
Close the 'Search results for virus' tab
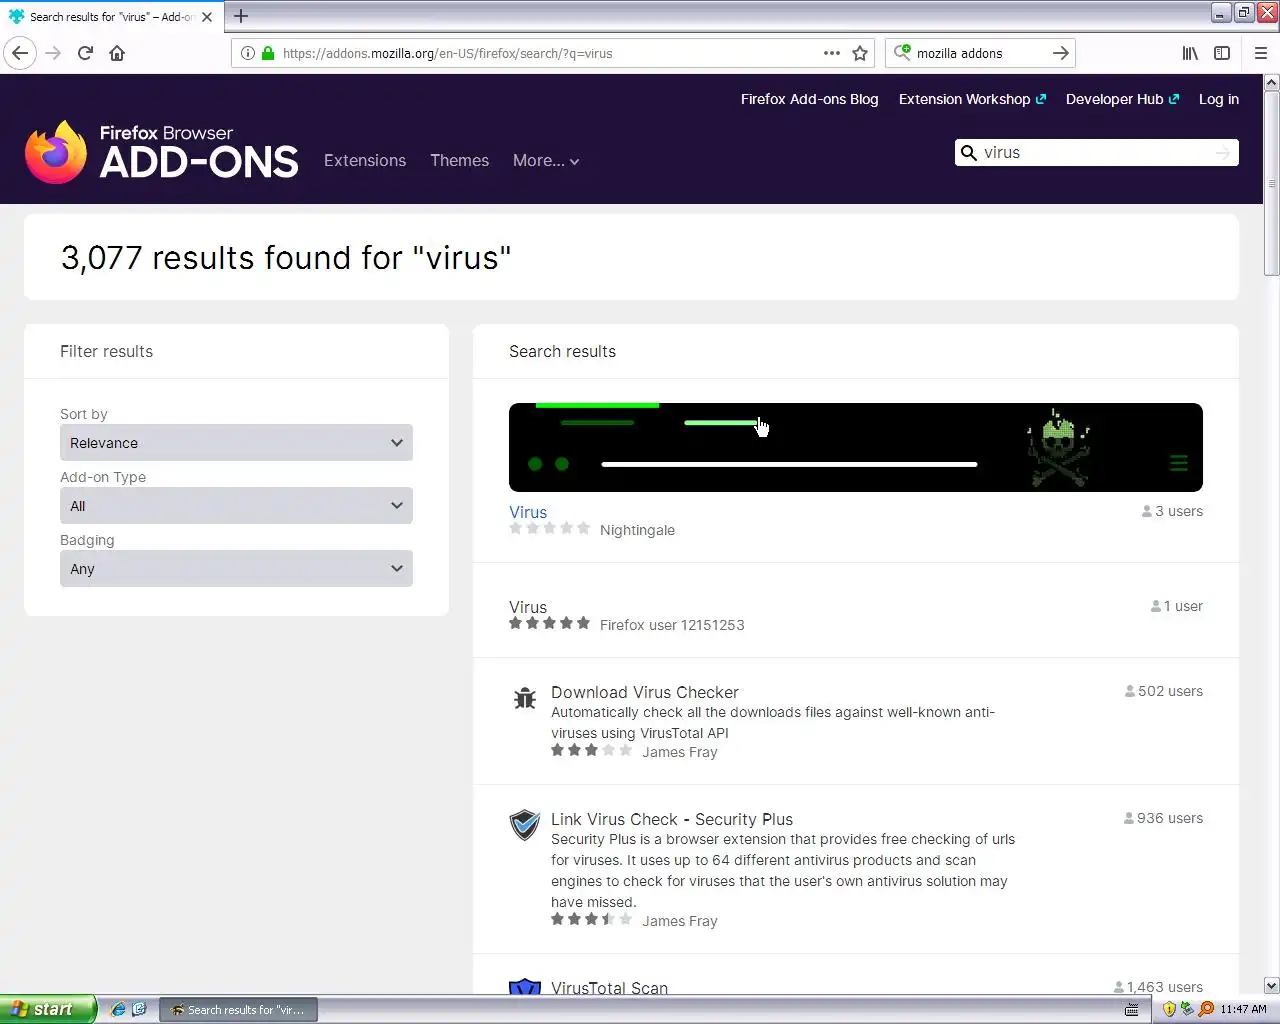207,16
